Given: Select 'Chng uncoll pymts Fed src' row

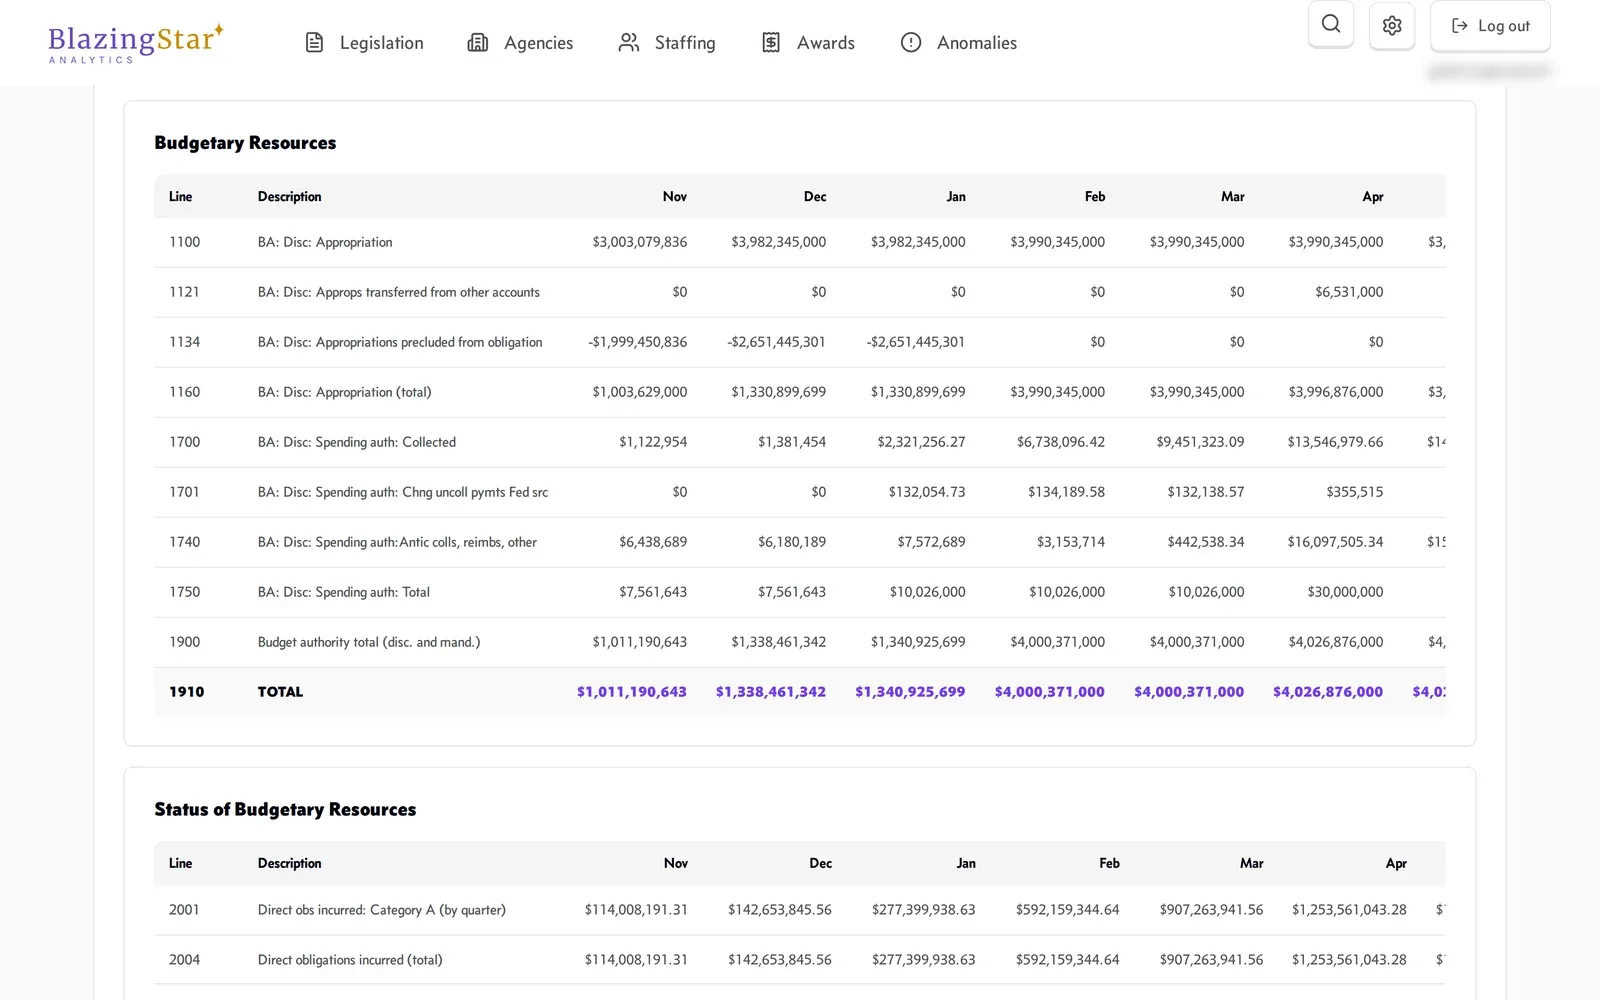Looking at the screenshot, I should [x=800, y=492].
